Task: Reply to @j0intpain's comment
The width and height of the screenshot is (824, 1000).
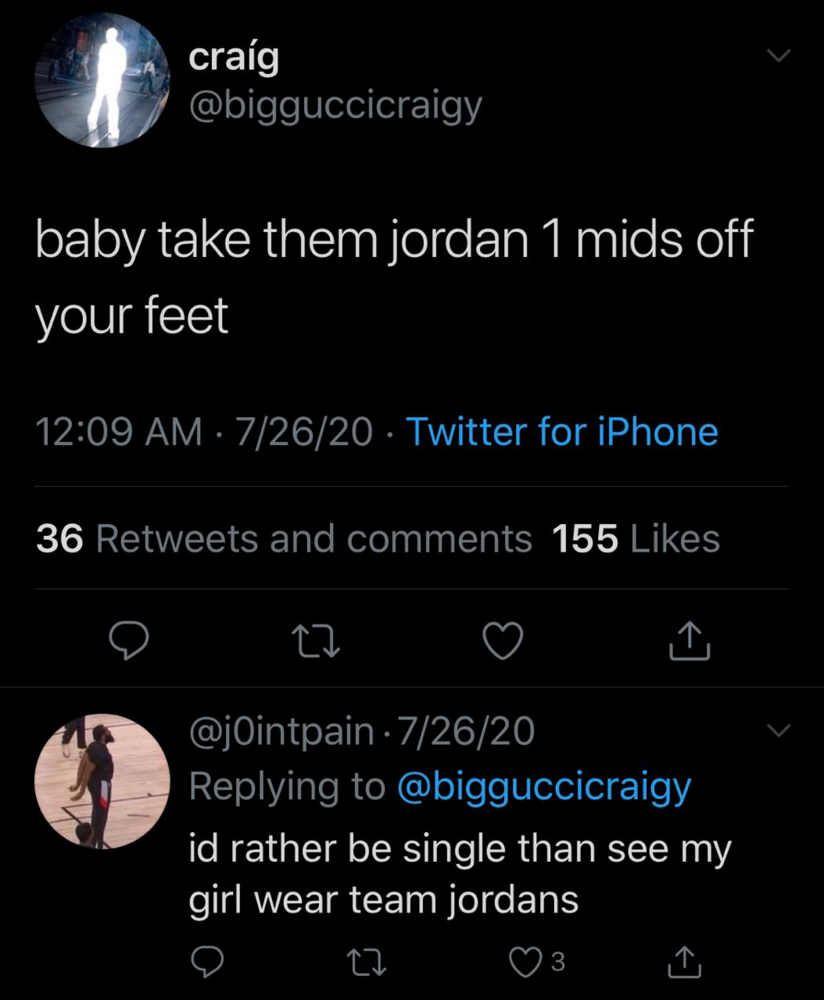Action: pos(207,962)
